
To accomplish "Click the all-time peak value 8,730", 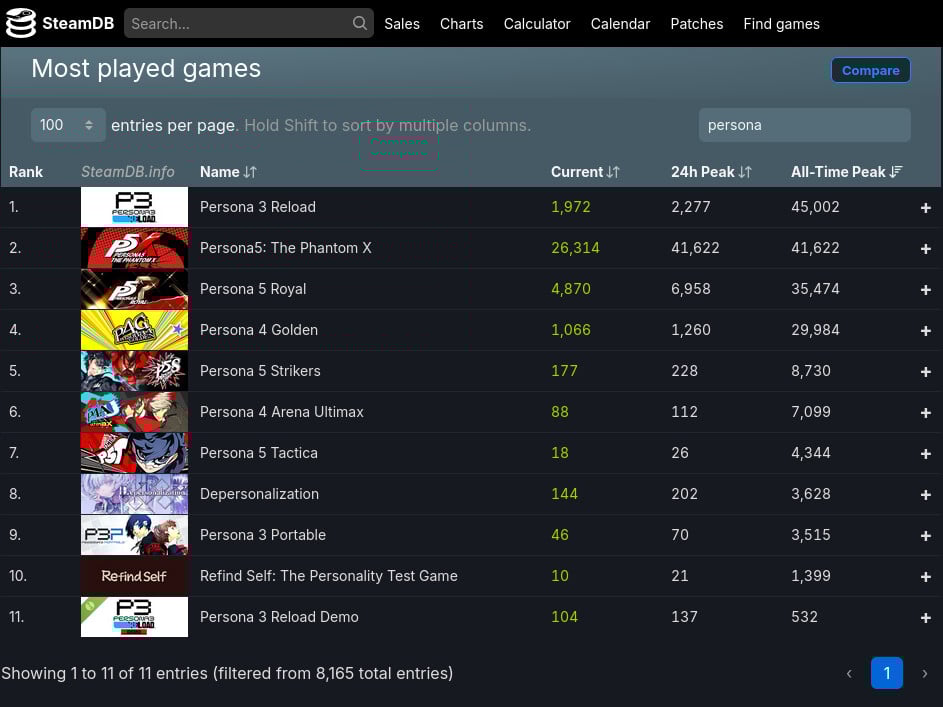I will (811, 371).
